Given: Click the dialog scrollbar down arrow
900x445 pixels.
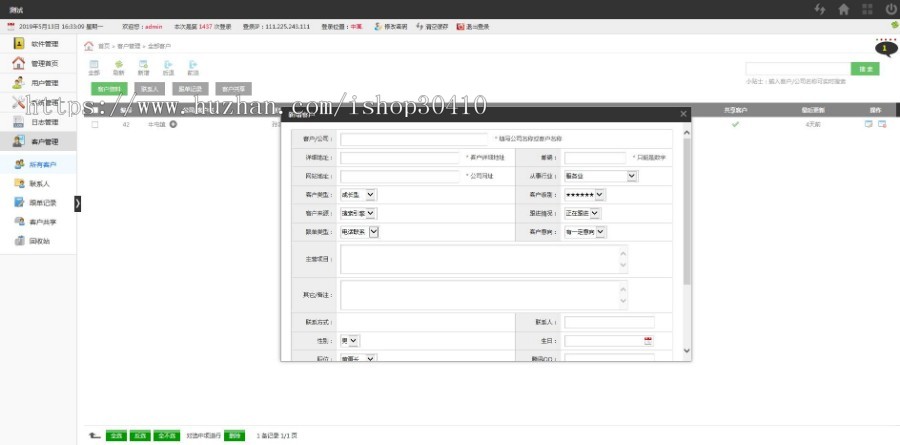Looking at the screenshot, I should point(686,350).
